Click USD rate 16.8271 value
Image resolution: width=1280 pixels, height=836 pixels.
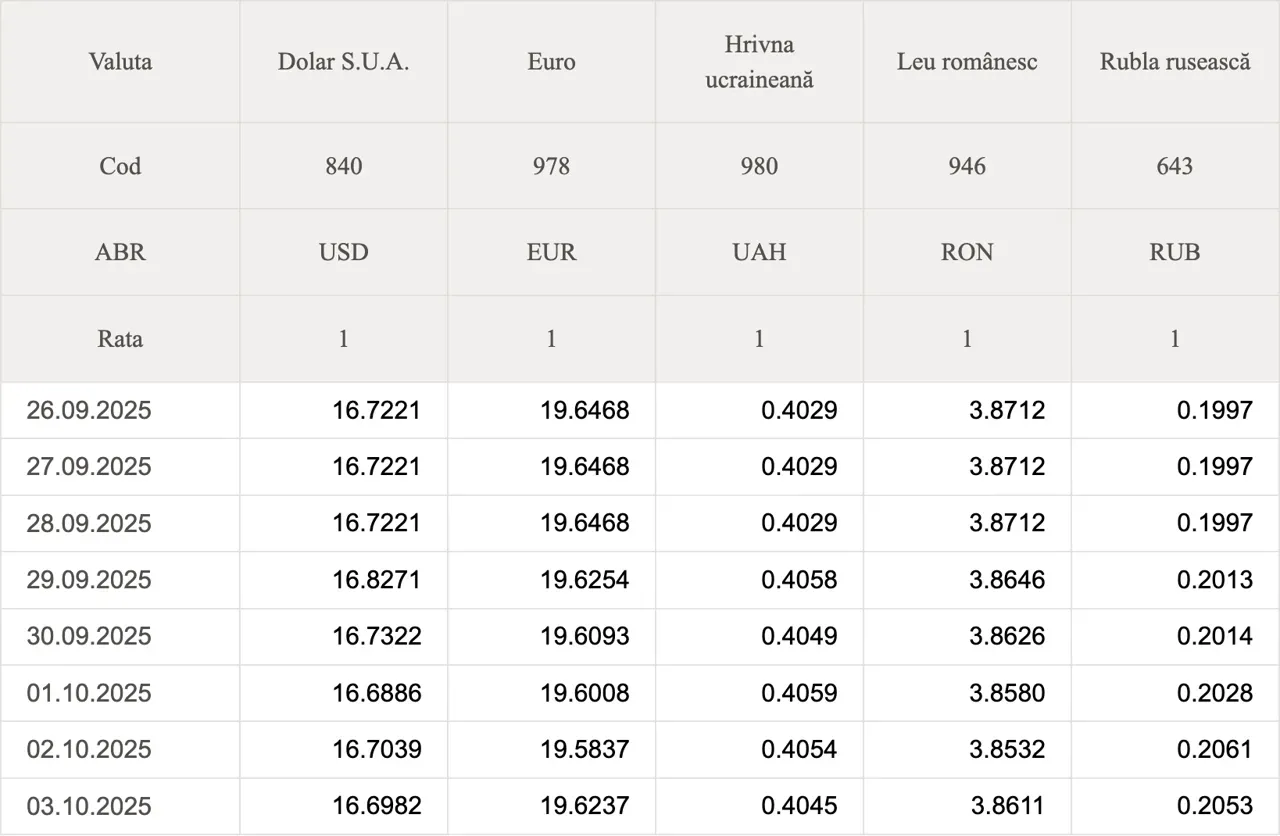coord(376,580)
